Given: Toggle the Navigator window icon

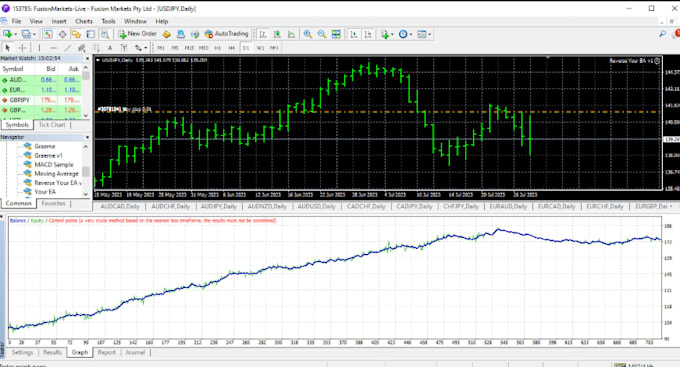Looking at the screenshot, I should tap(76, 34).
